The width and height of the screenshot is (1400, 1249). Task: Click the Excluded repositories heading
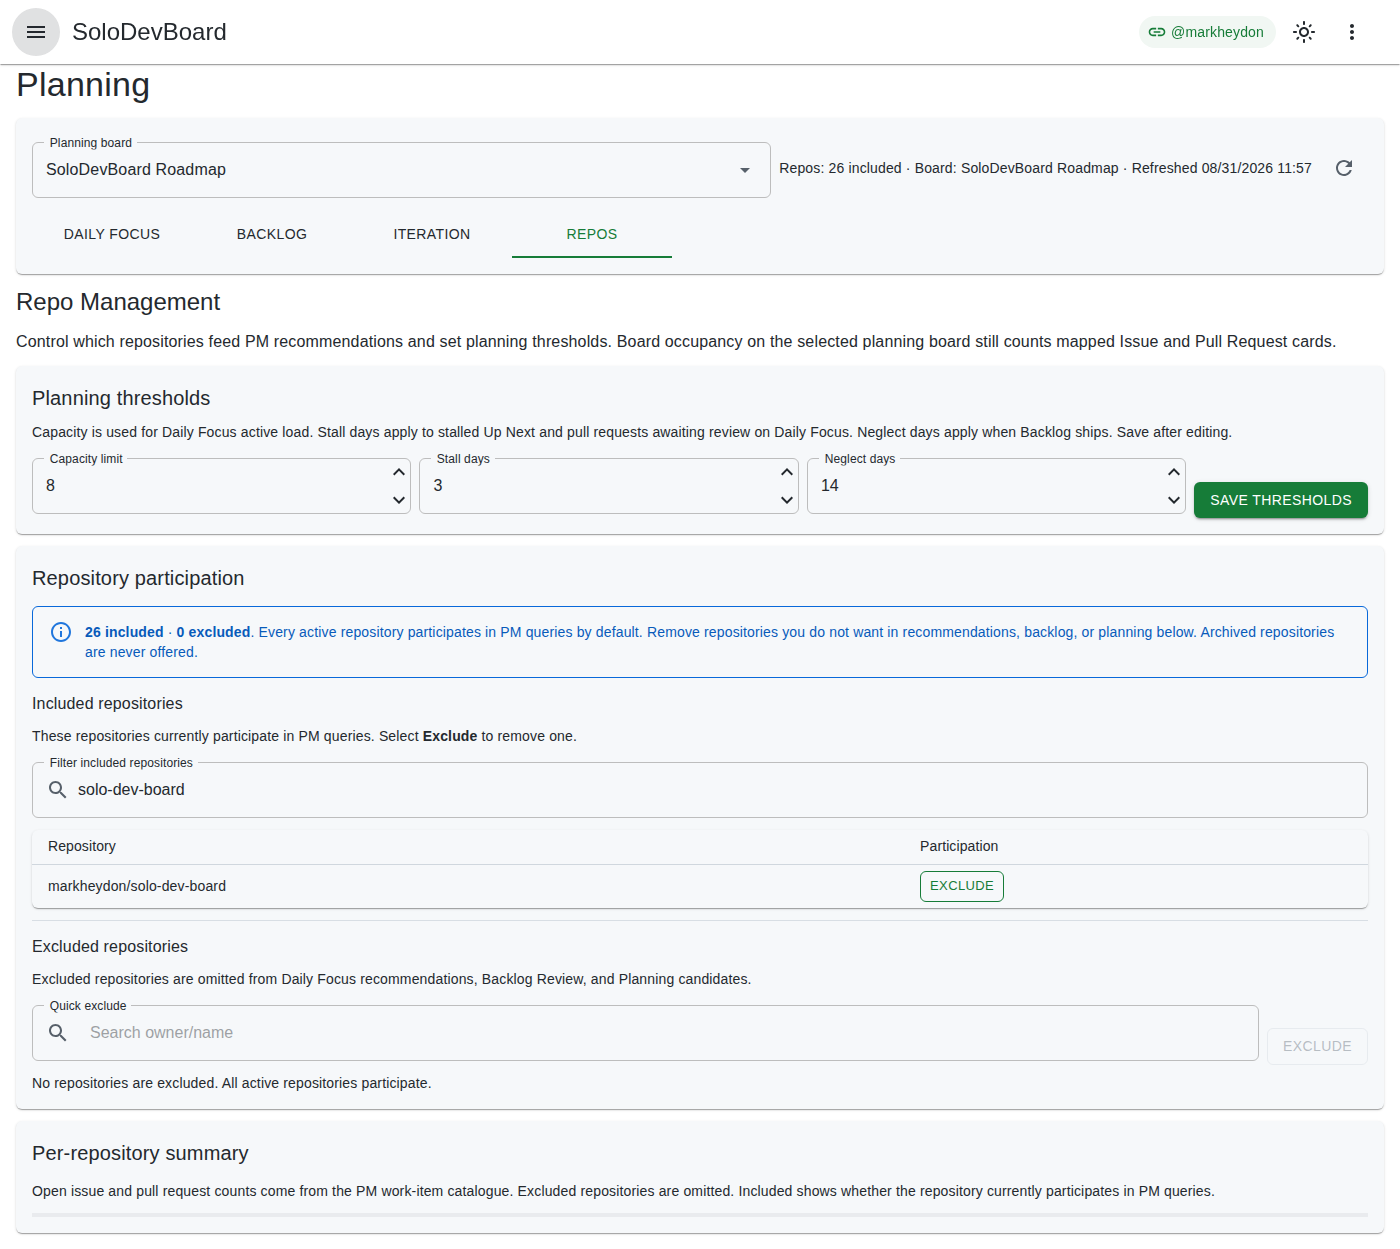click(110, 946)
